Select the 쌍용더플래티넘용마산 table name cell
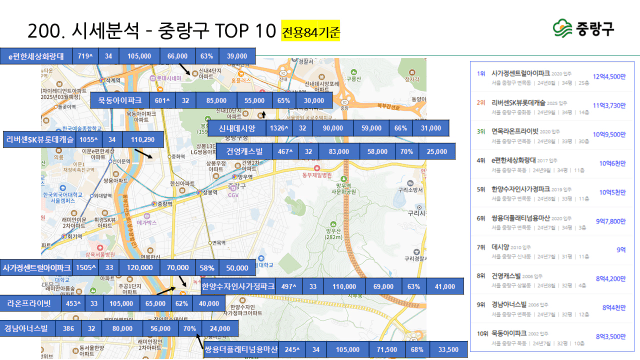Viewport: 640px width, 360px height. [x=241, y=350]
